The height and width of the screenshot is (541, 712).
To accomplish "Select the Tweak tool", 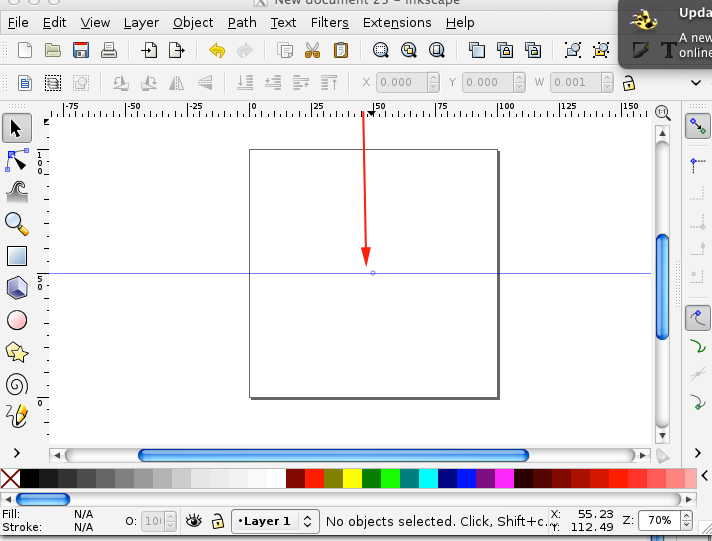I will [17, 192].
